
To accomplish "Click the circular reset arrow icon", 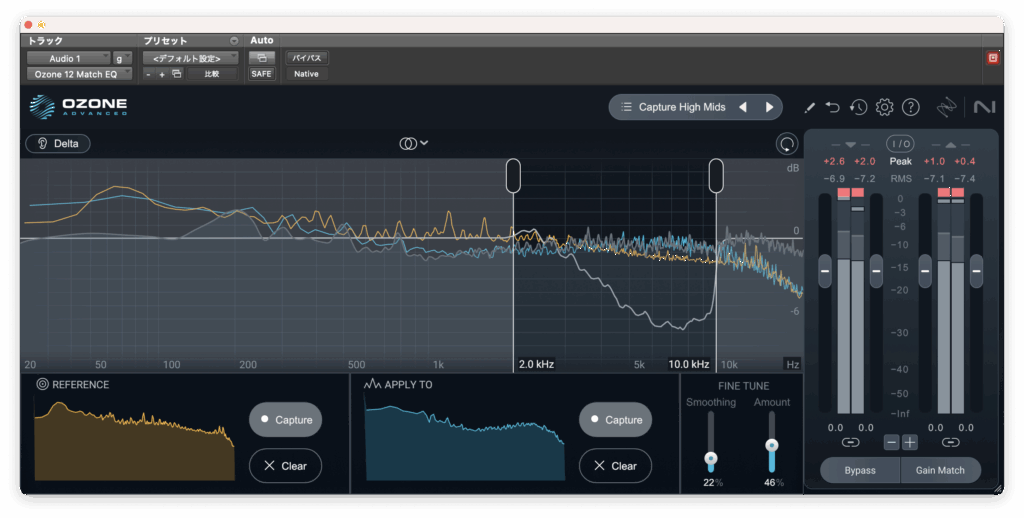I will [x=787, y=144].
